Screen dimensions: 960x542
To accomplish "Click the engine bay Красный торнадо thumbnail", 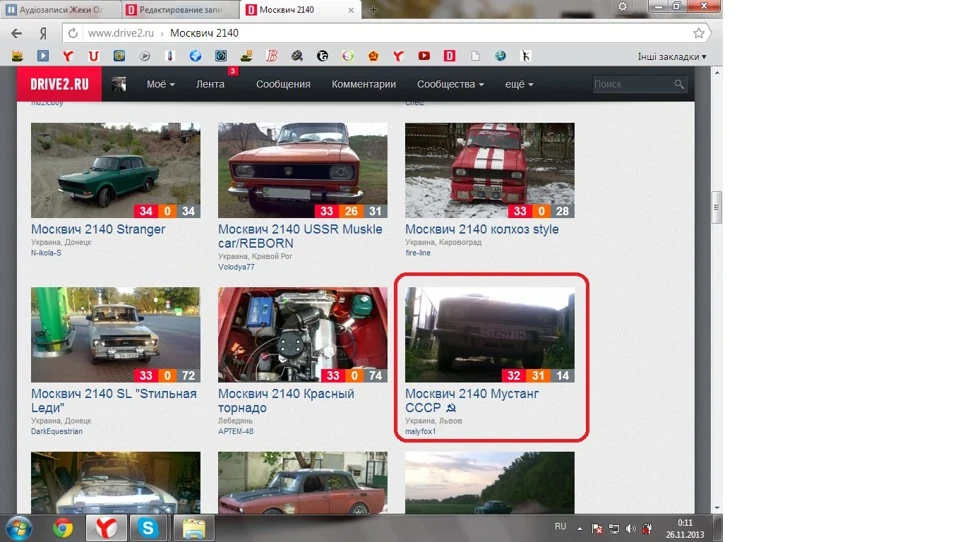I will click(302, 335).
